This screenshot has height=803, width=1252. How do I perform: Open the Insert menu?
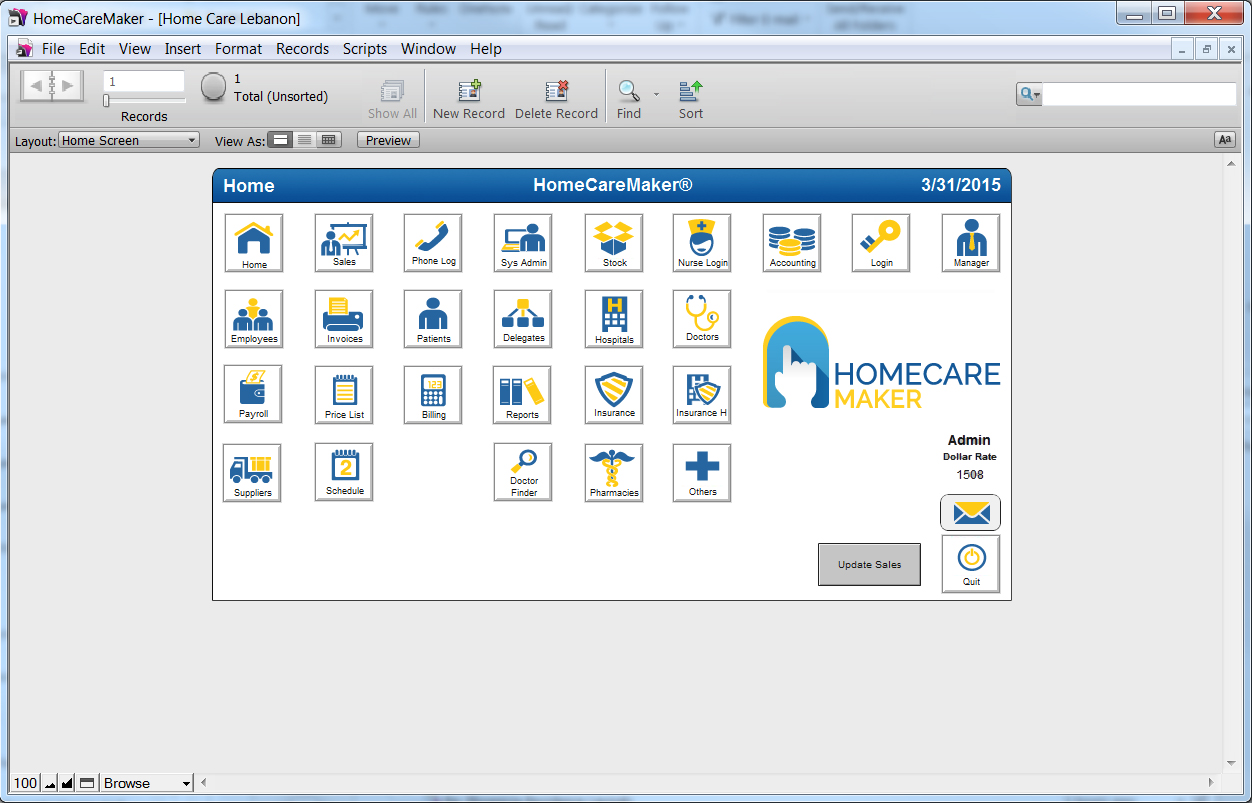(x=183, y=49)
